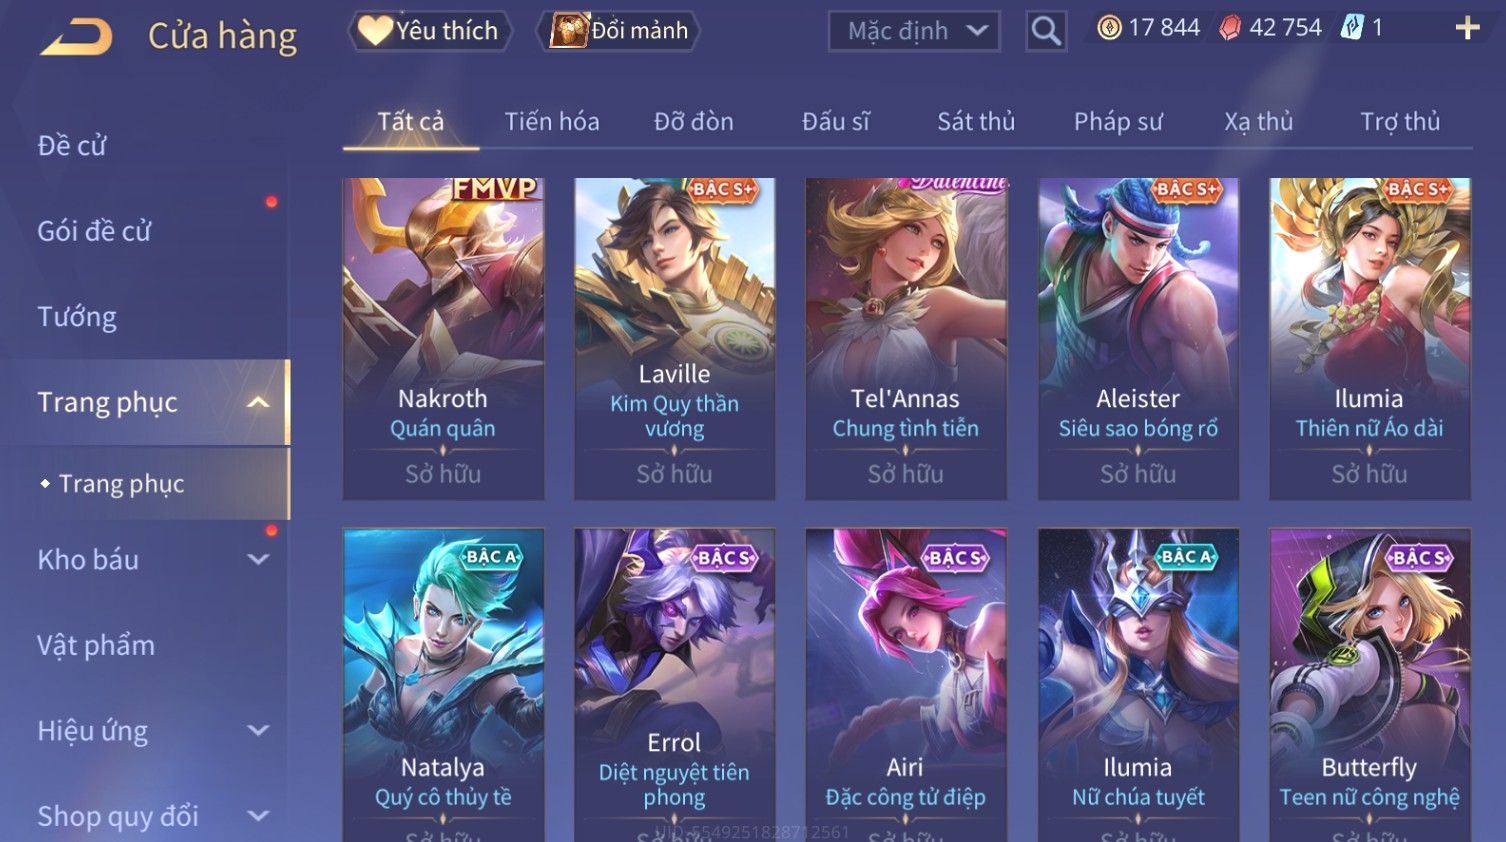The width and height of the screenshot is (1506, 842).
Task: Expand the Hiệu ứng sidebar section
Action: pyautogui.click(x=258, y=731)
